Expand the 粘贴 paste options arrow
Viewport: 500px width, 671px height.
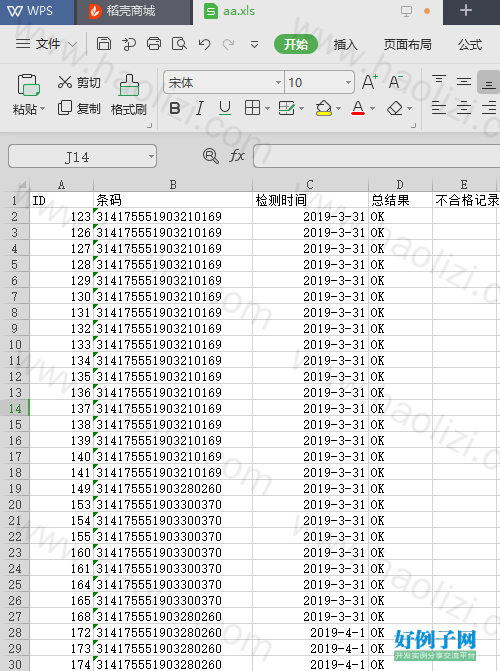pyautogui.click(x=42, y=109)
